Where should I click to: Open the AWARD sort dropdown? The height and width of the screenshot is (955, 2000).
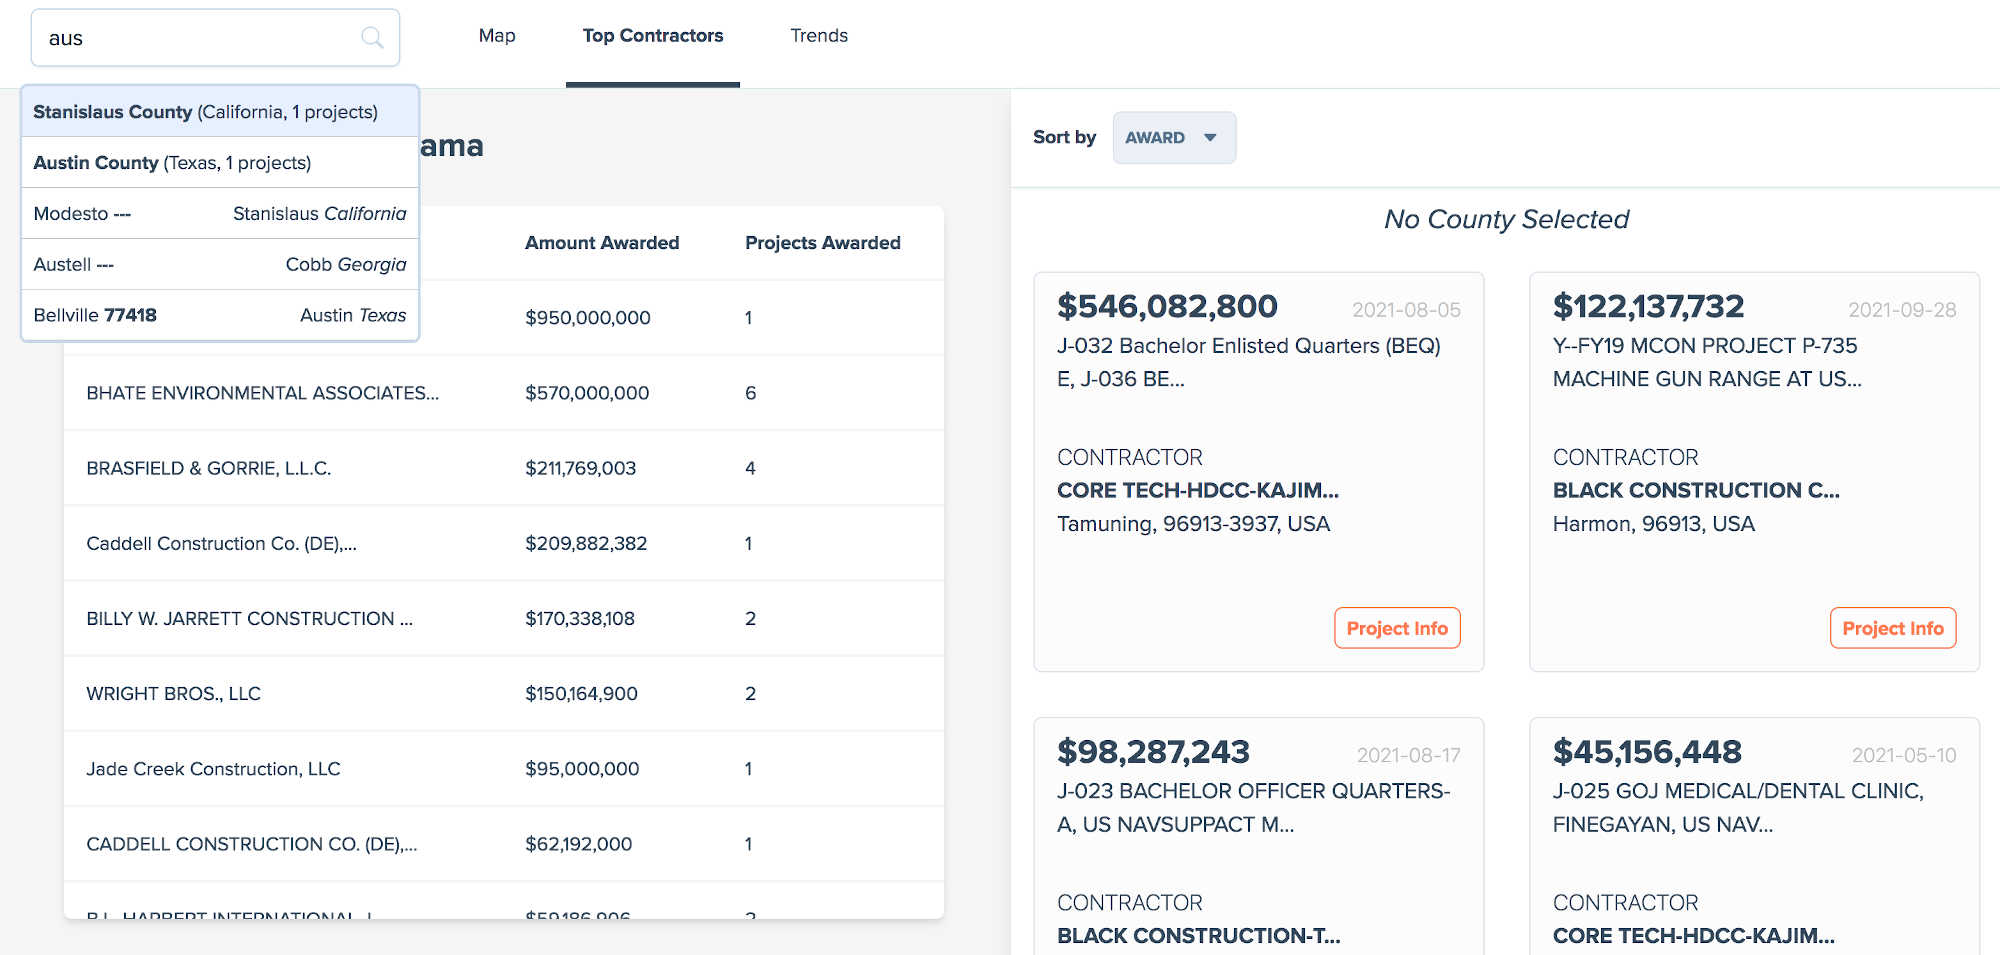pos(1173,138)
